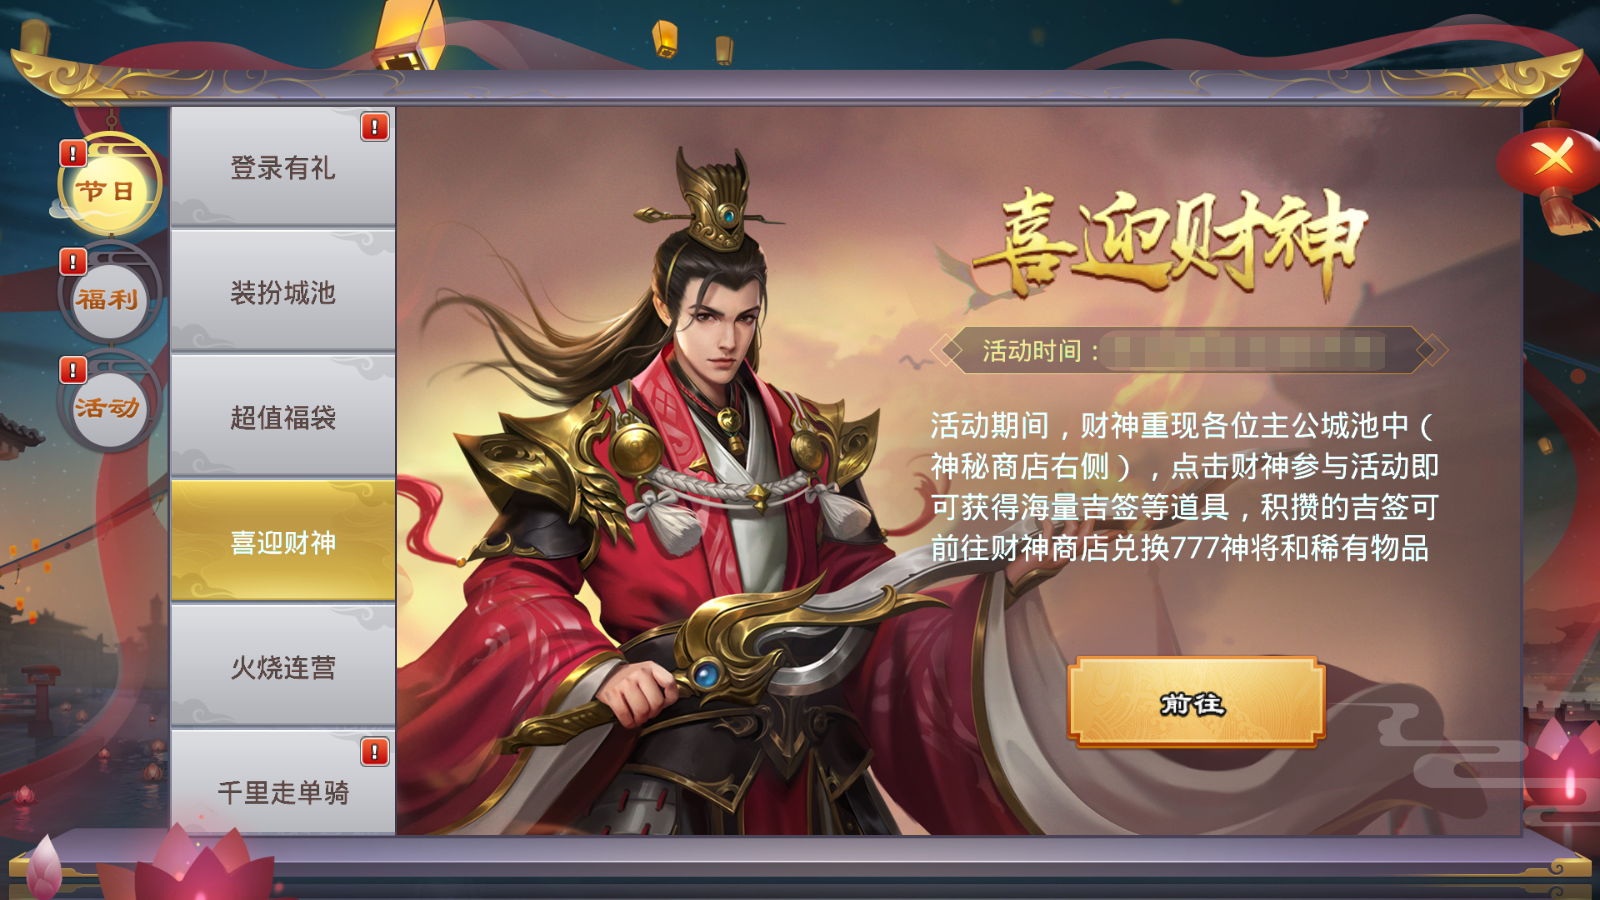
Task: Click red alert badge on 千里走单骑
Action: click(374, 752)
